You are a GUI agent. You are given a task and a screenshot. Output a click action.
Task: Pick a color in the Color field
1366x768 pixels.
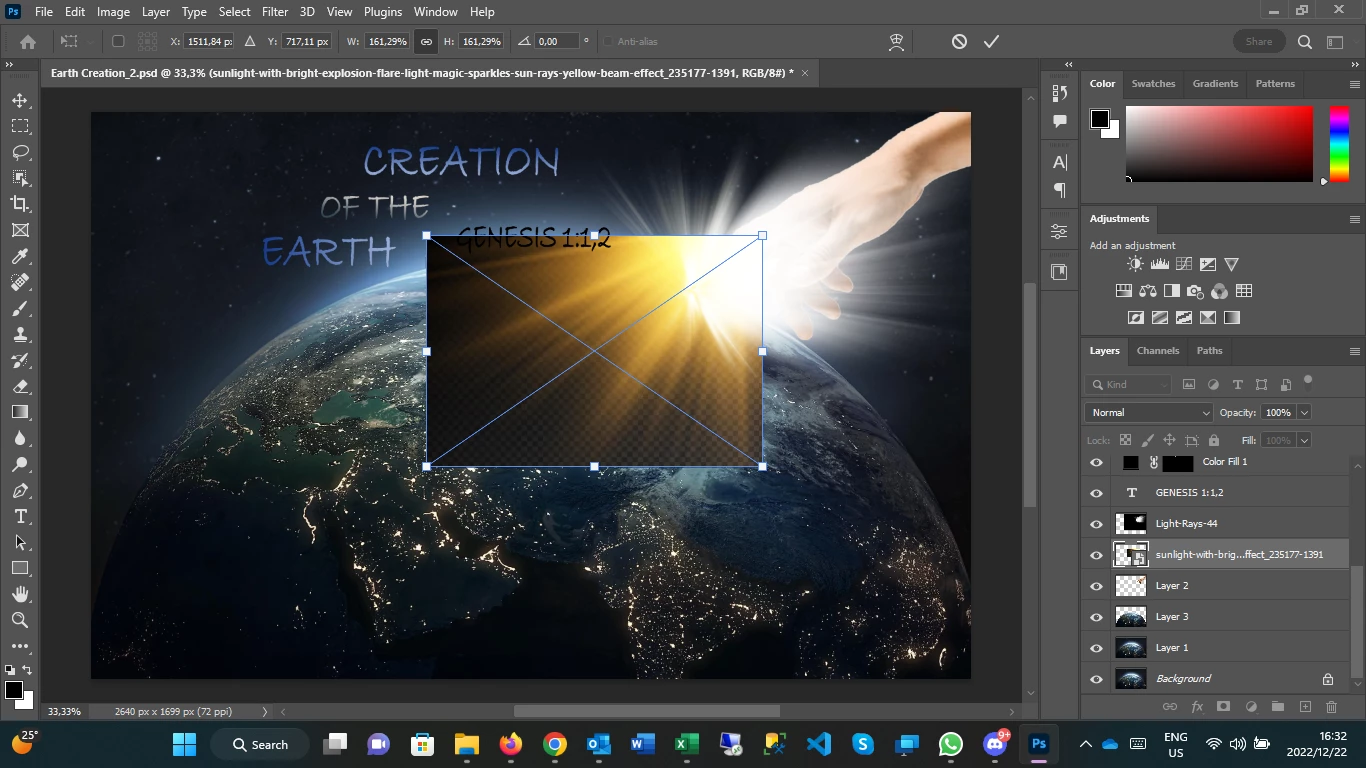(x=1219, y=144)
